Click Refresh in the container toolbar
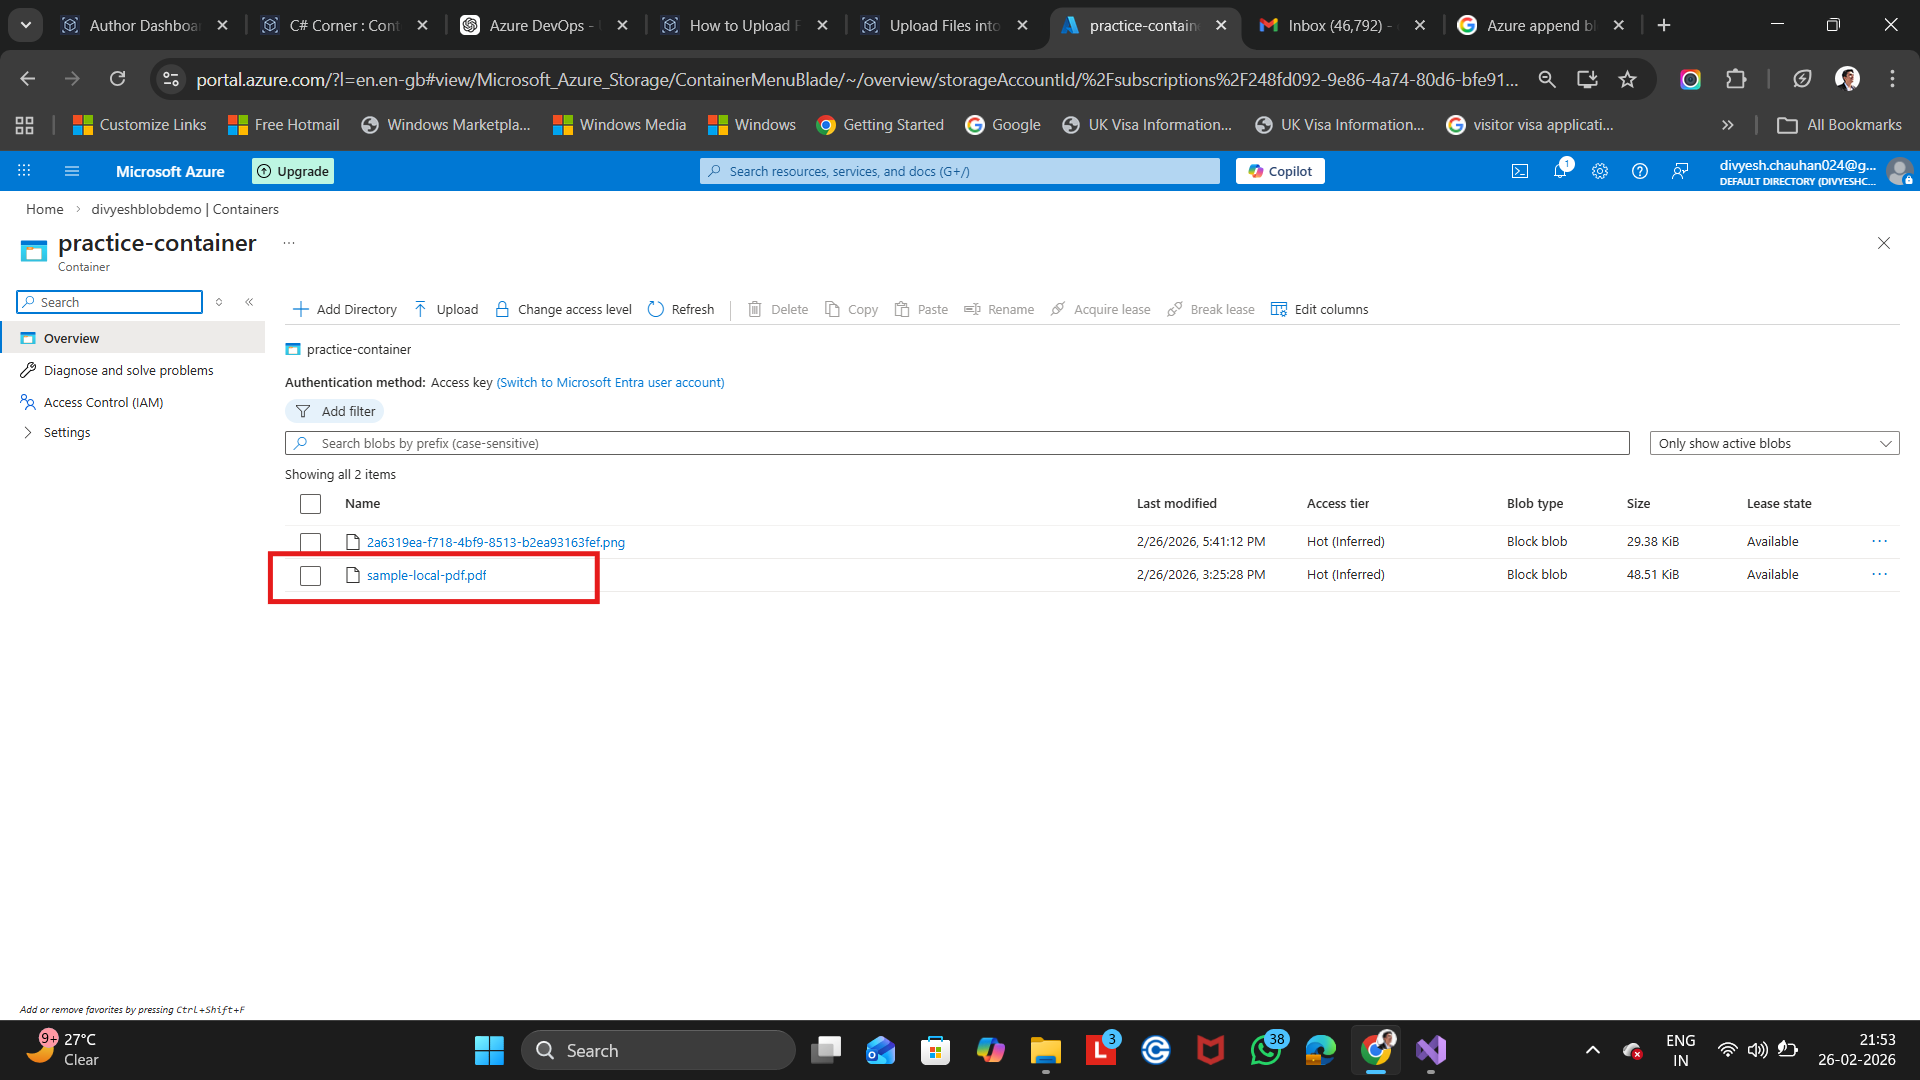 click(x=681, y=309)
